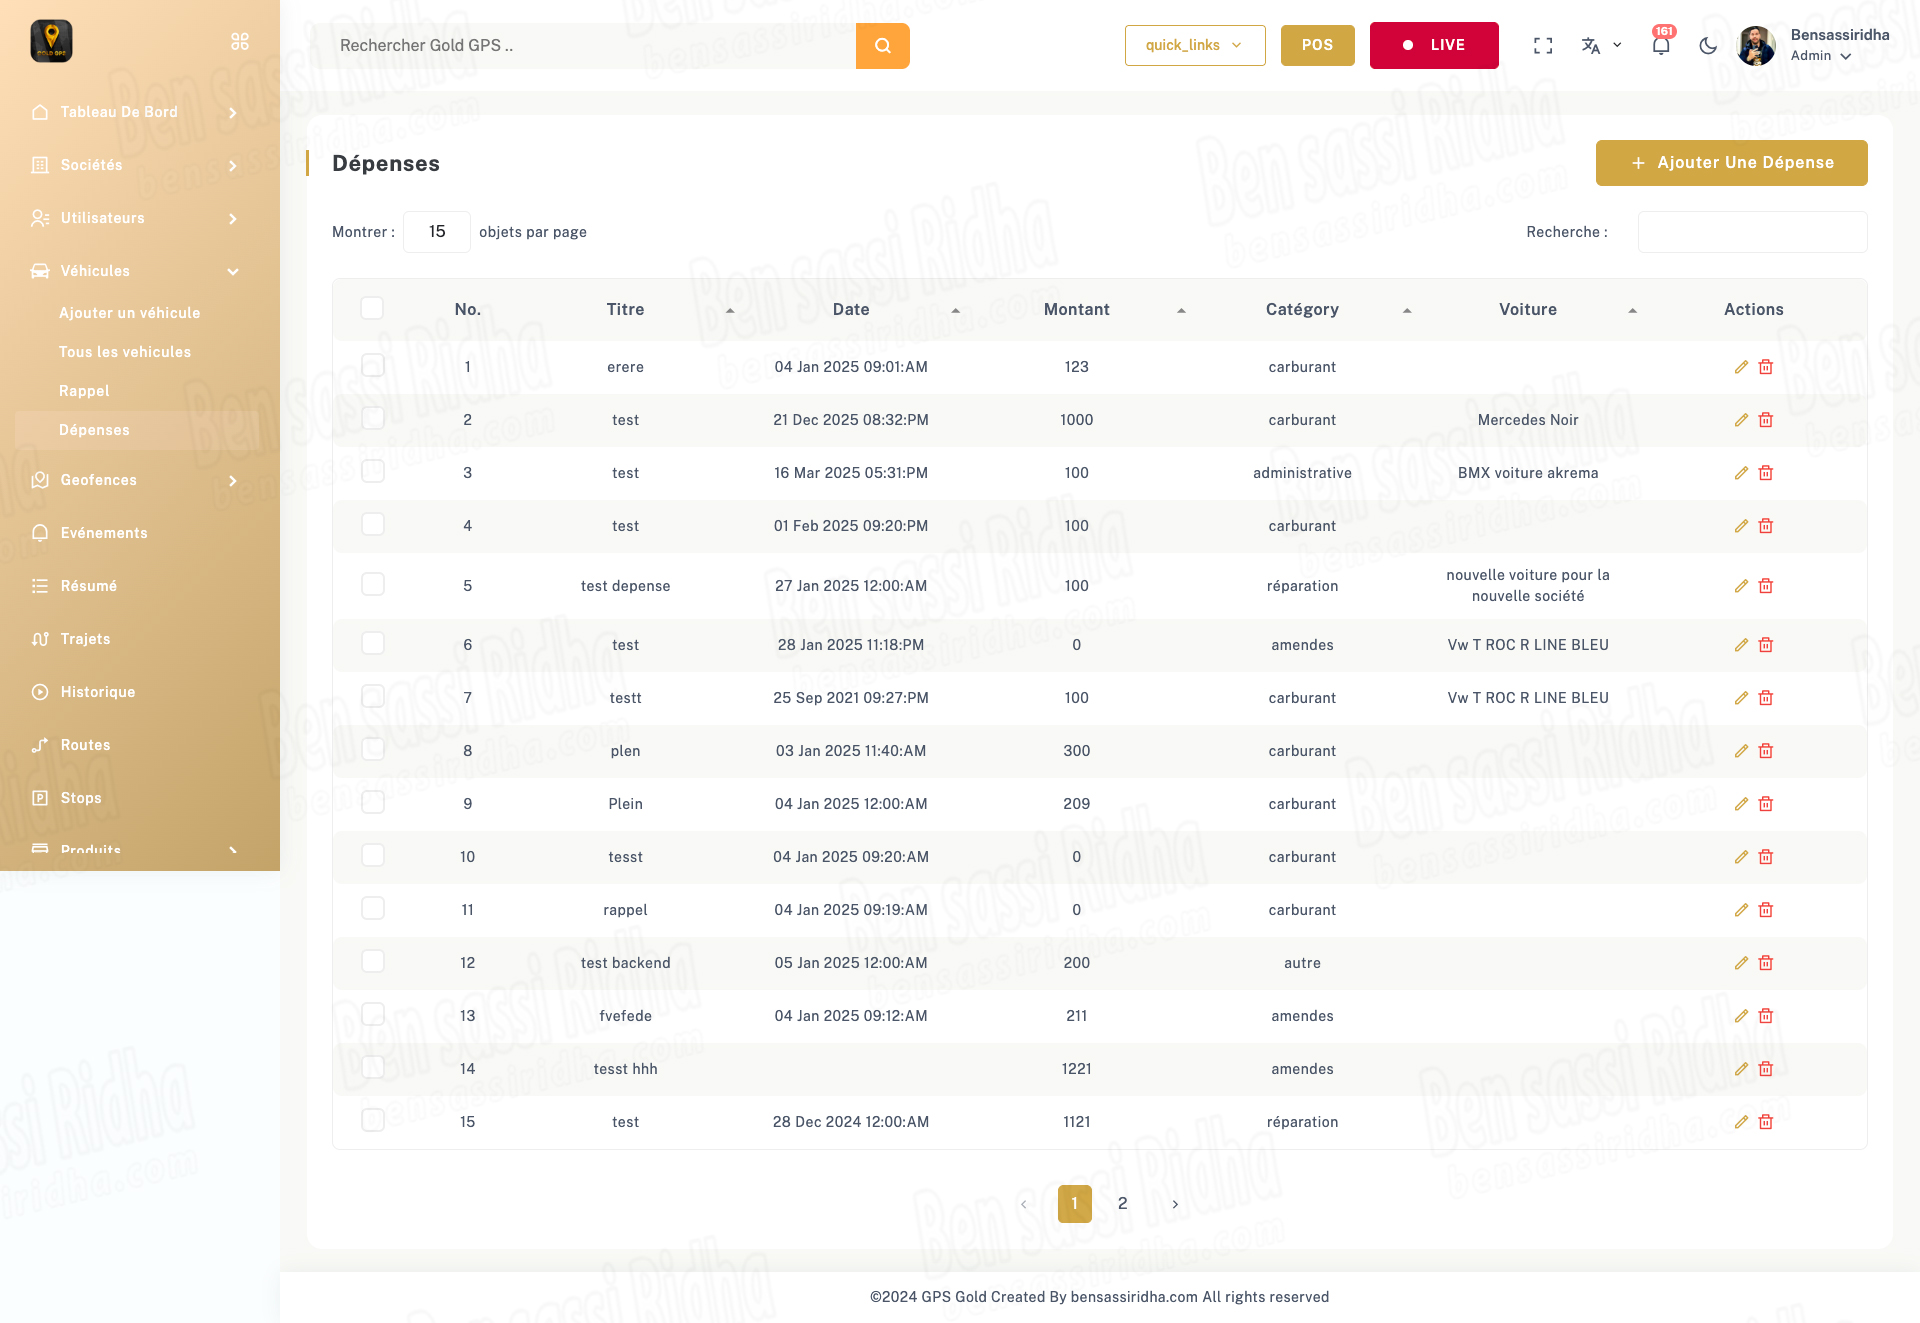Enter fullscreen mode via header icon
Screen dimensions: 1920x1323
[x=1542, y=45]
